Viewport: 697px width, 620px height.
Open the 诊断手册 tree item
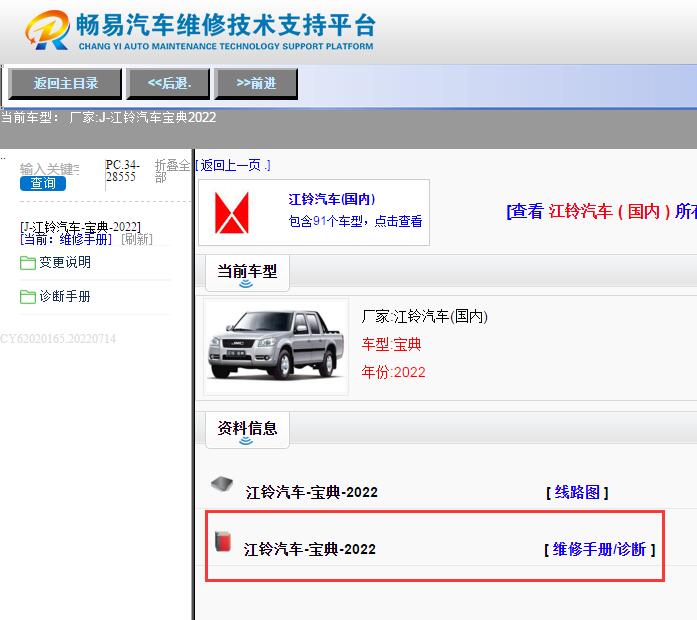click(x=65, y=296)
